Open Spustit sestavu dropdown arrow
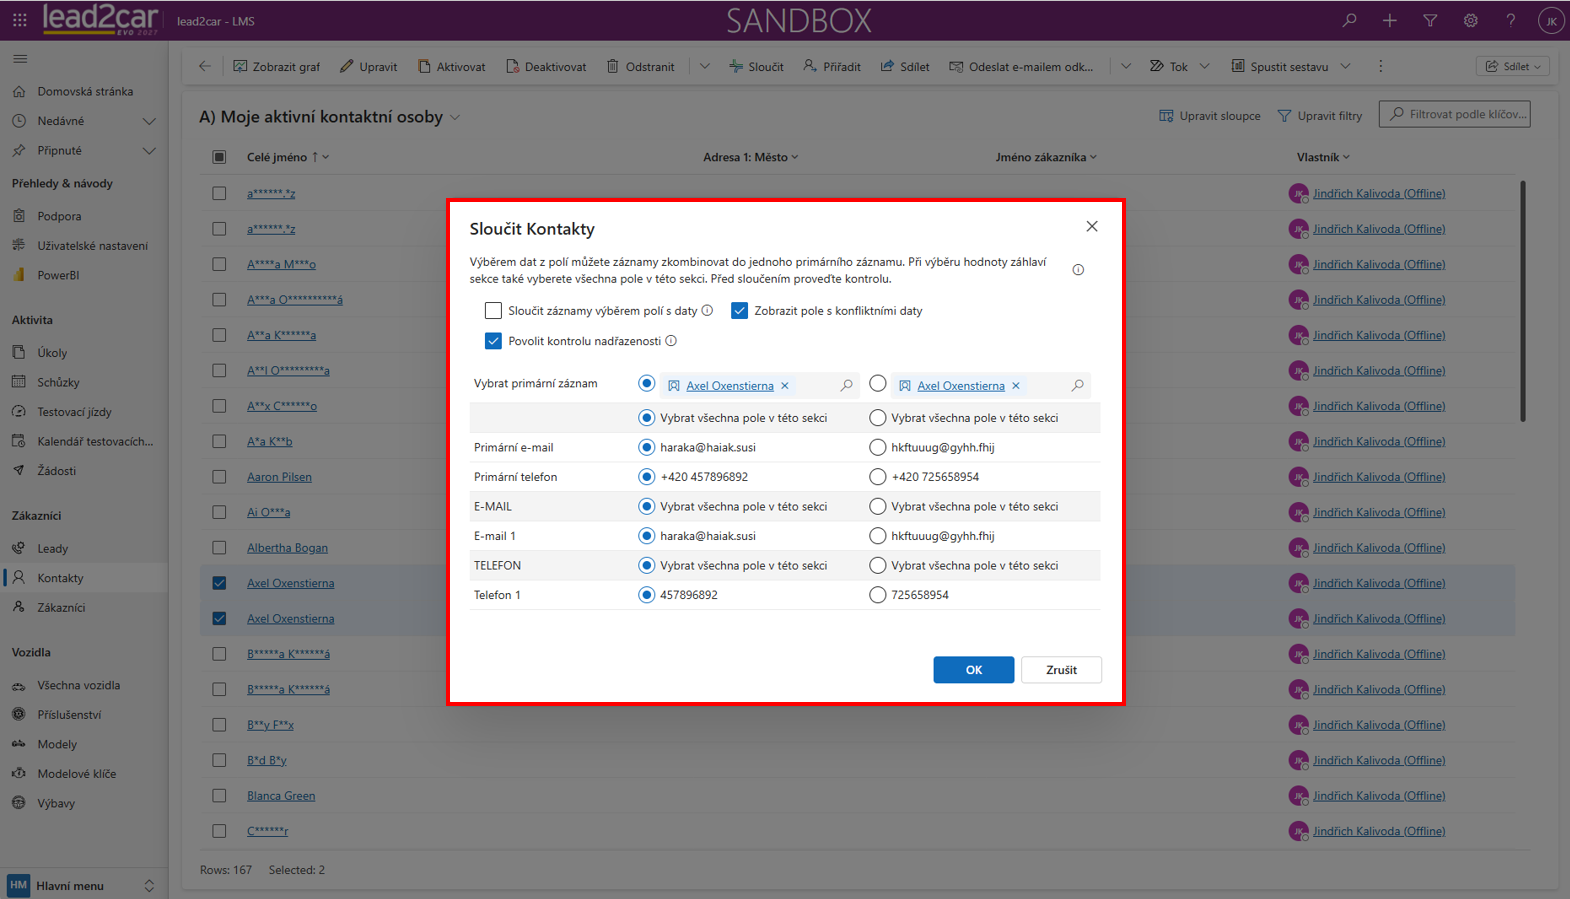Image resolution: width=1570 pixels, height=899 pixels. (x=1346, y=66)
